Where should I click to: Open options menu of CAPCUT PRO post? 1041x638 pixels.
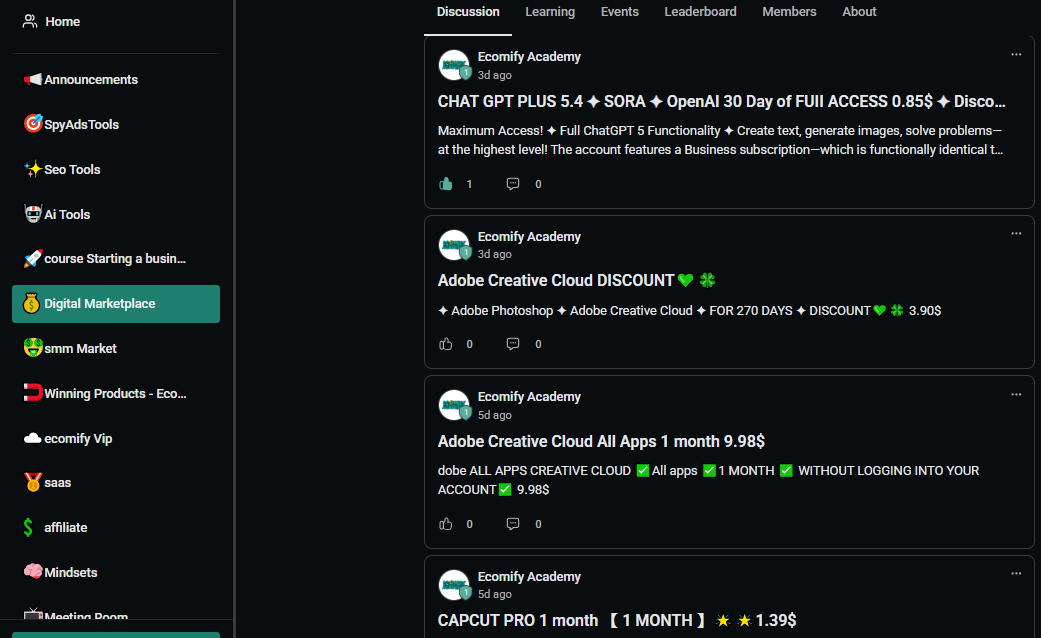(1016, 574)
